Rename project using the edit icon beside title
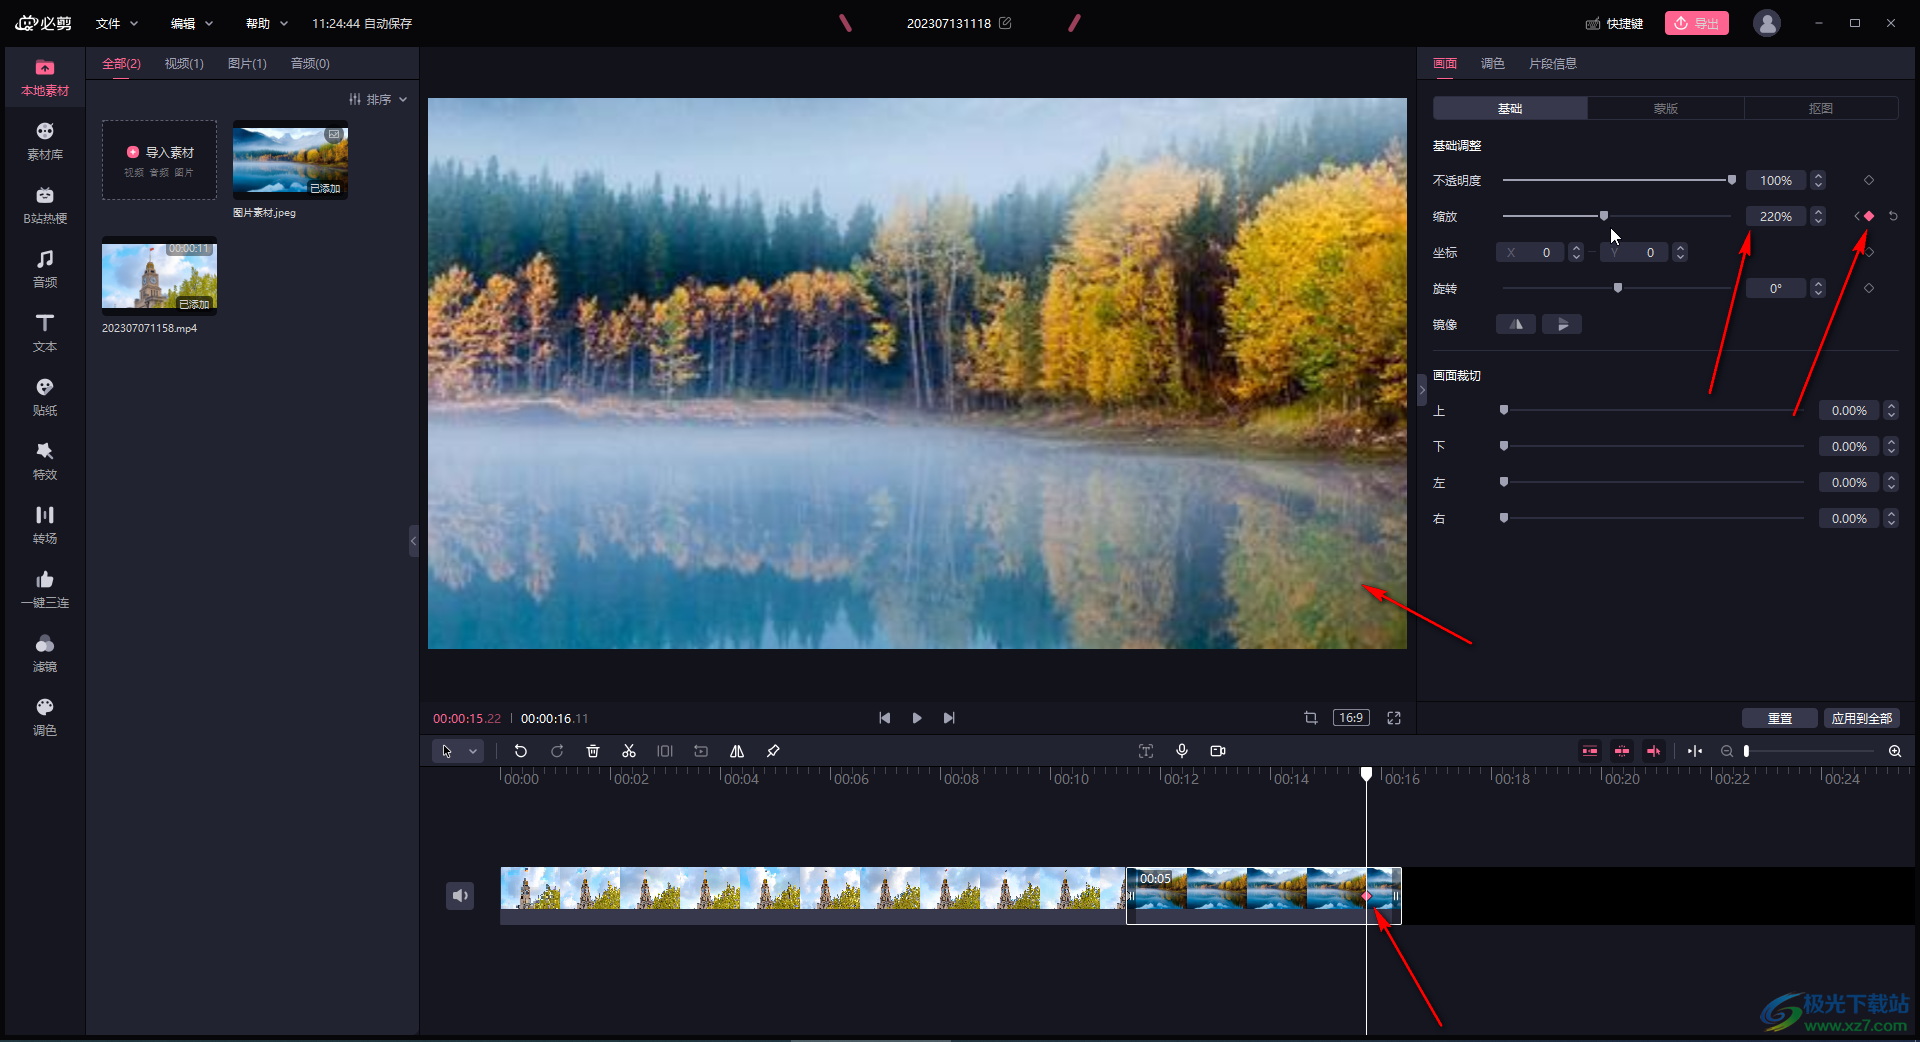 (x=1005, y=23)
